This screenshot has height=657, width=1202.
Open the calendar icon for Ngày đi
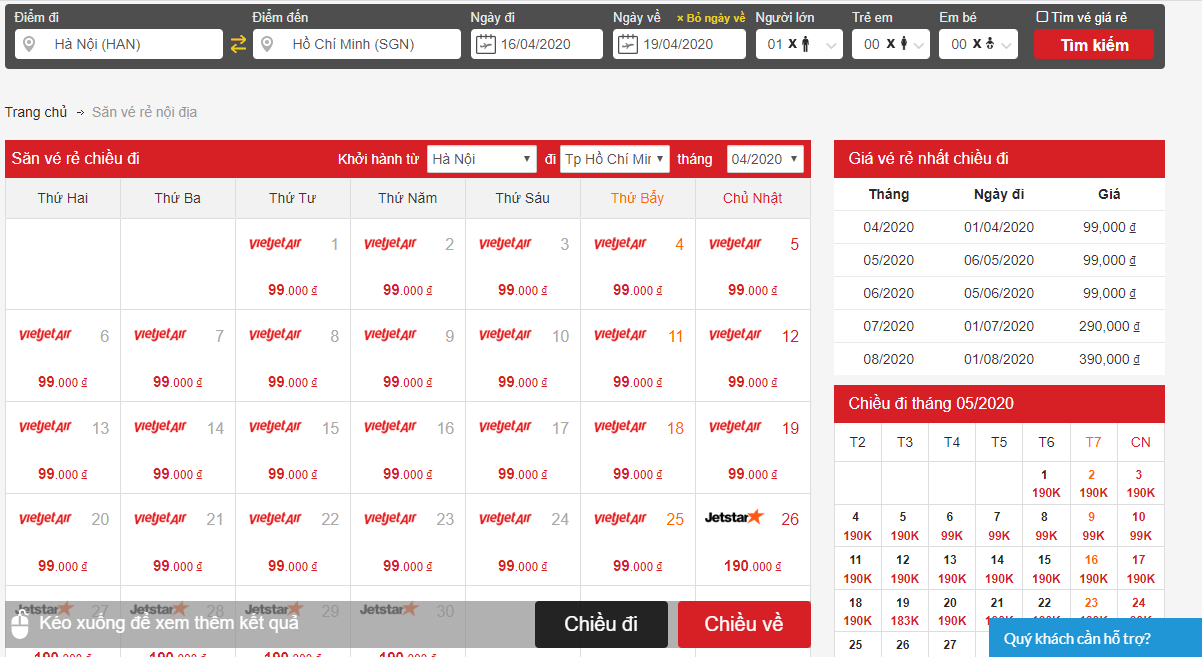485,44
